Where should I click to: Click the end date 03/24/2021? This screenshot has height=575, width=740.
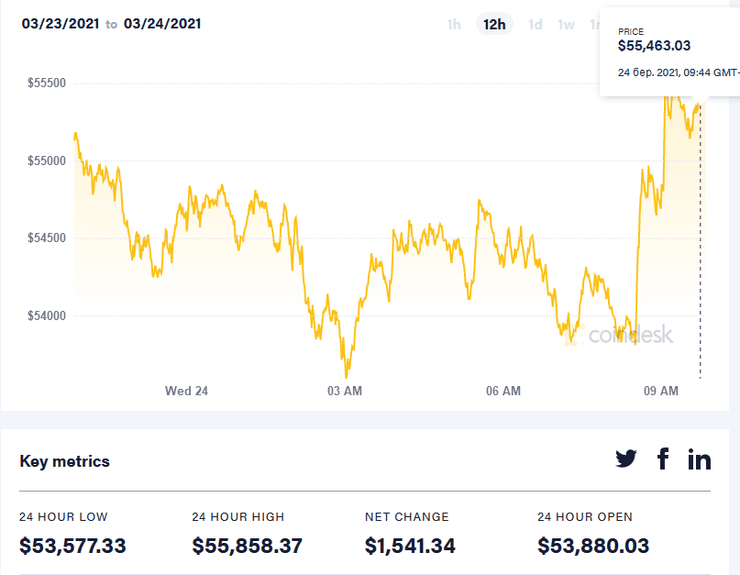pyautogui.click(x=162, y=23)
